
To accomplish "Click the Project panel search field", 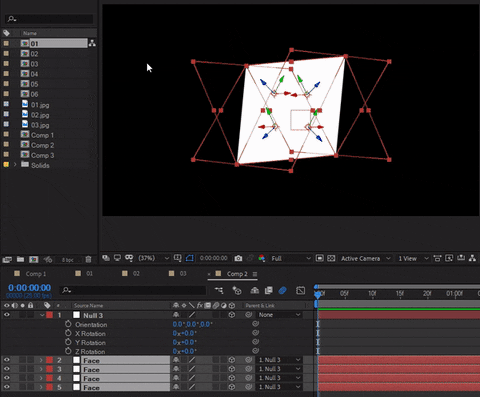I will pos(49,19).
